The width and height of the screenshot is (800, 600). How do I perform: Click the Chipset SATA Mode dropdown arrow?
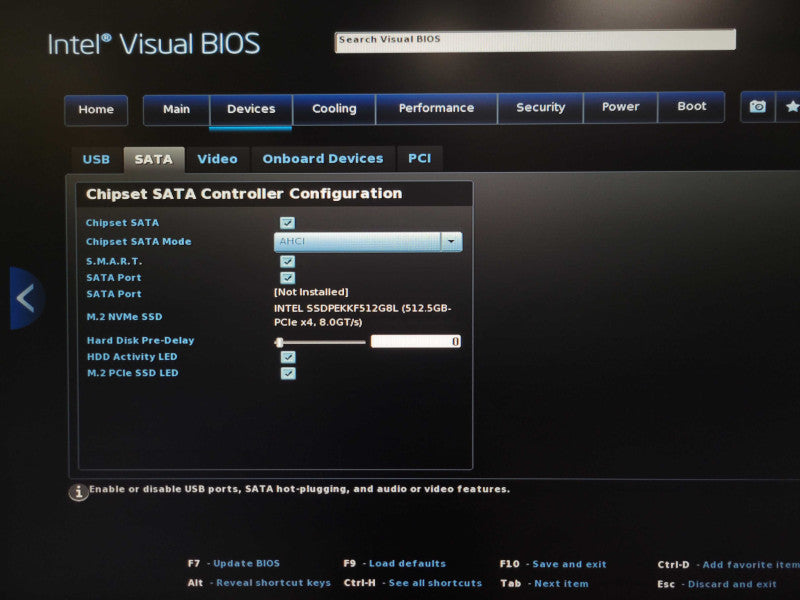pos(451,241)
